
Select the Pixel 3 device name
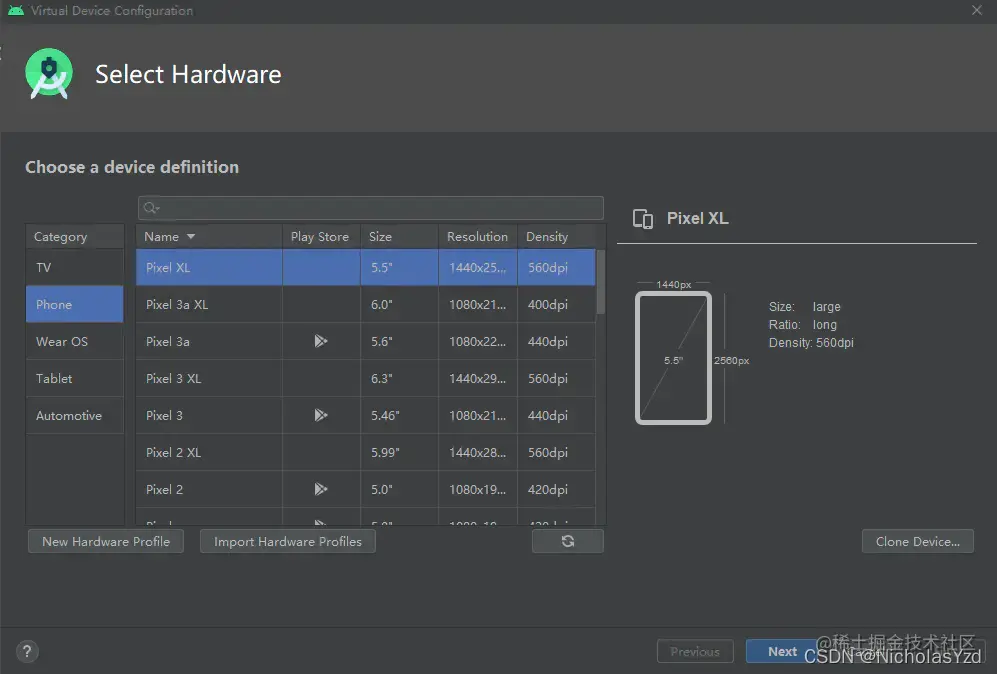pyautogui.click(x=164, y=415)
